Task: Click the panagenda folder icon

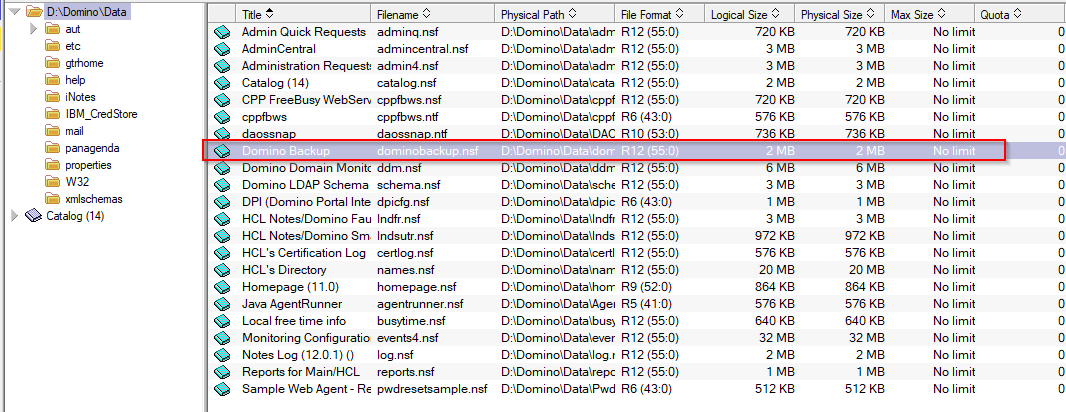Action: click(53, 148)
